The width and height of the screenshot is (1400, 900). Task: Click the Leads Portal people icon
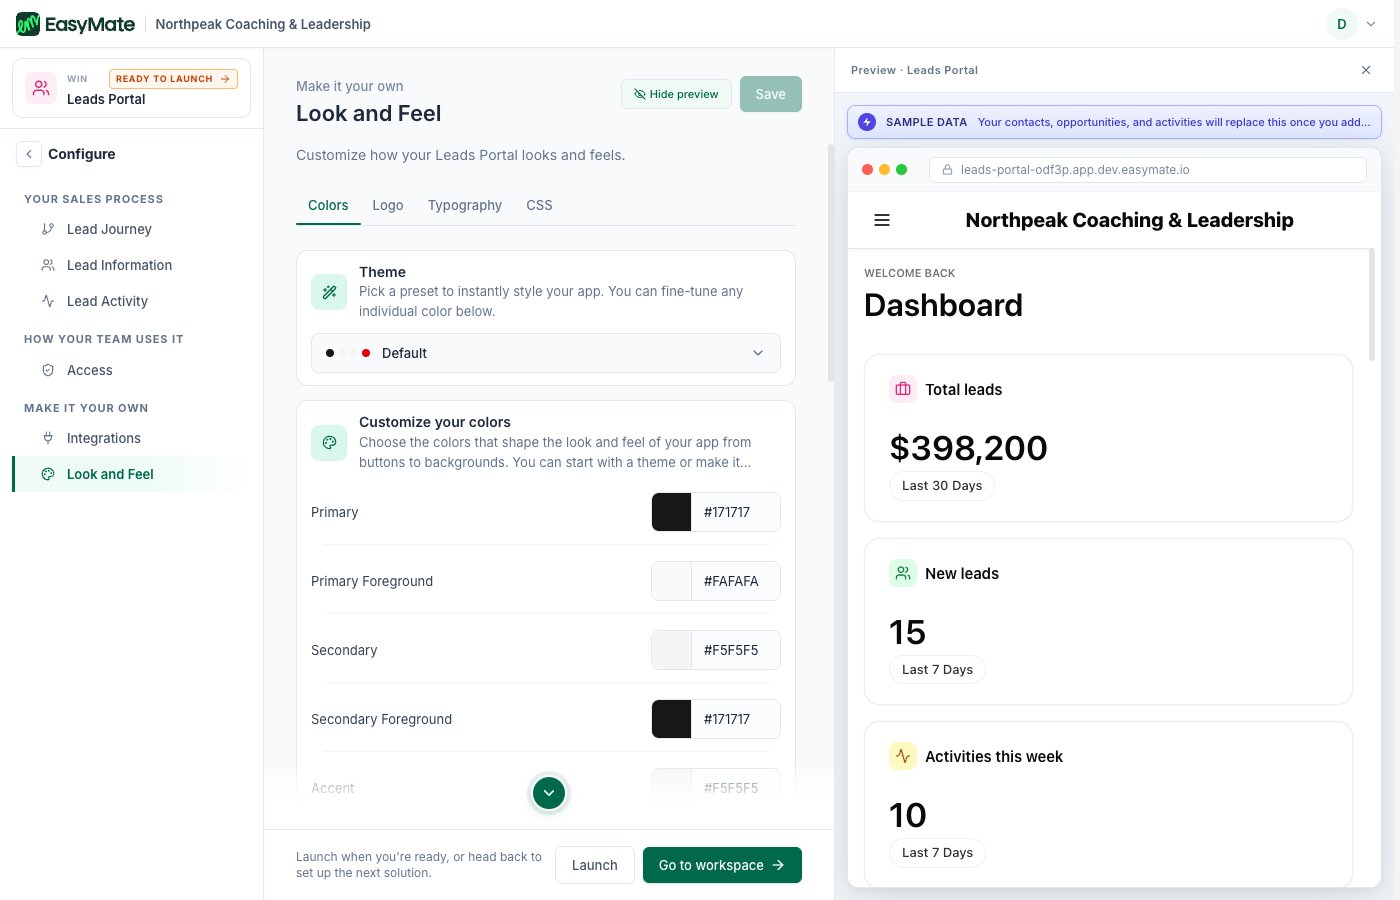[41, 88]
